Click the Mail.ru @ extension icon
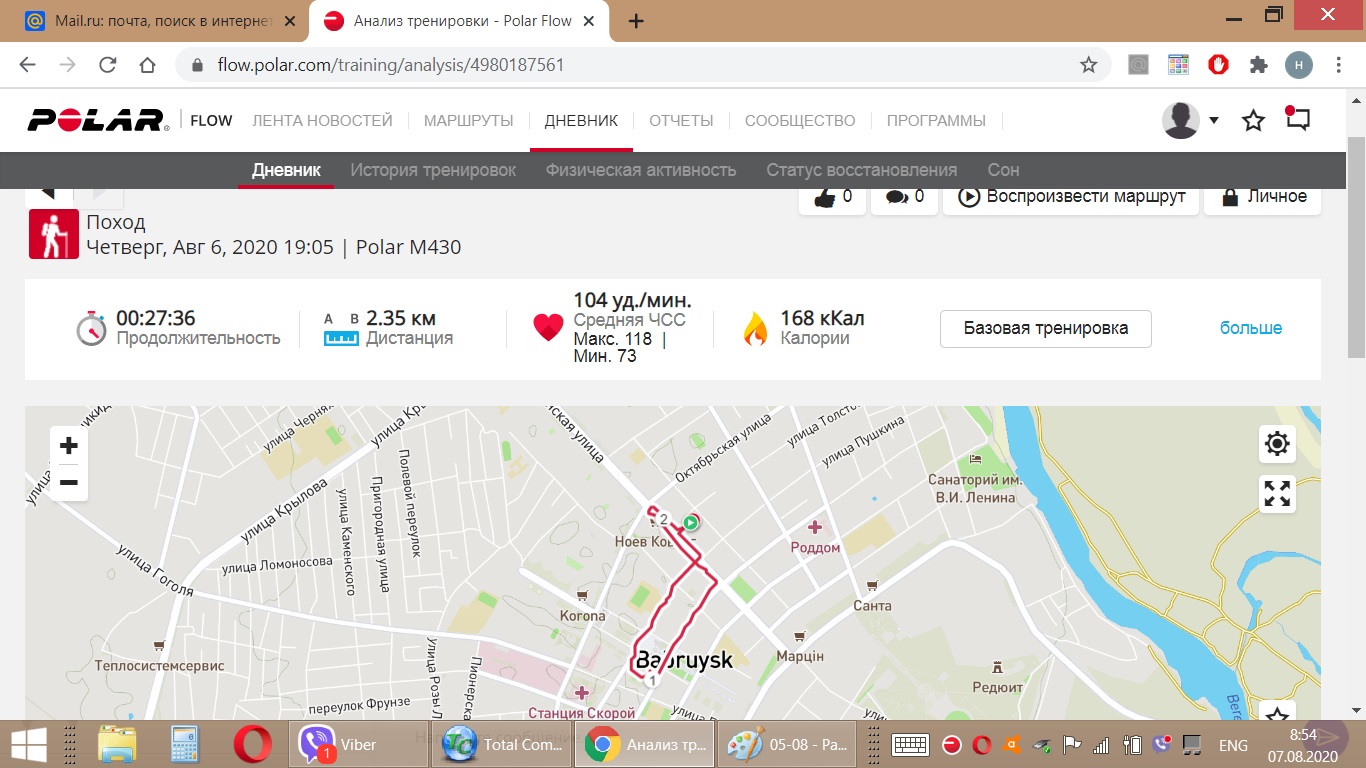Screen dimensions: 1366x768 pyautogui.click(x=1138, y=65)
